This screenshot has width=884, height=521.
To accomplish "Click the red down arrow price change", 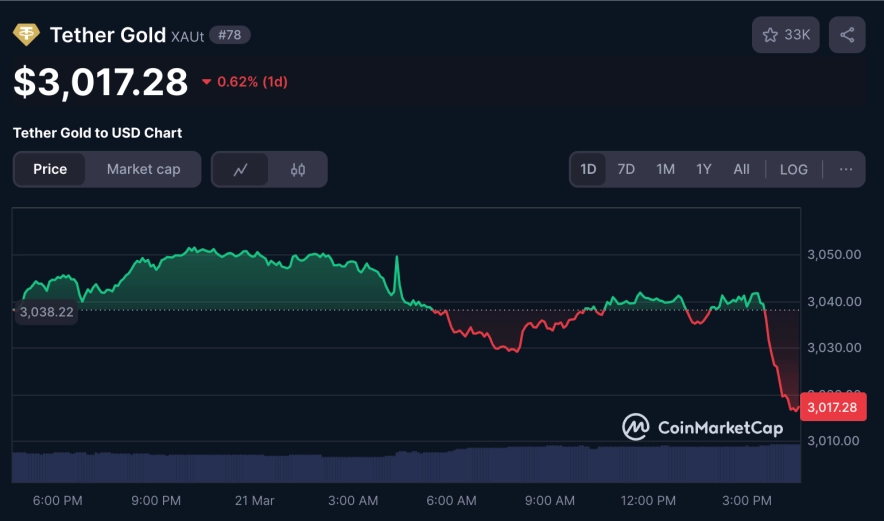I will [207, 82].
